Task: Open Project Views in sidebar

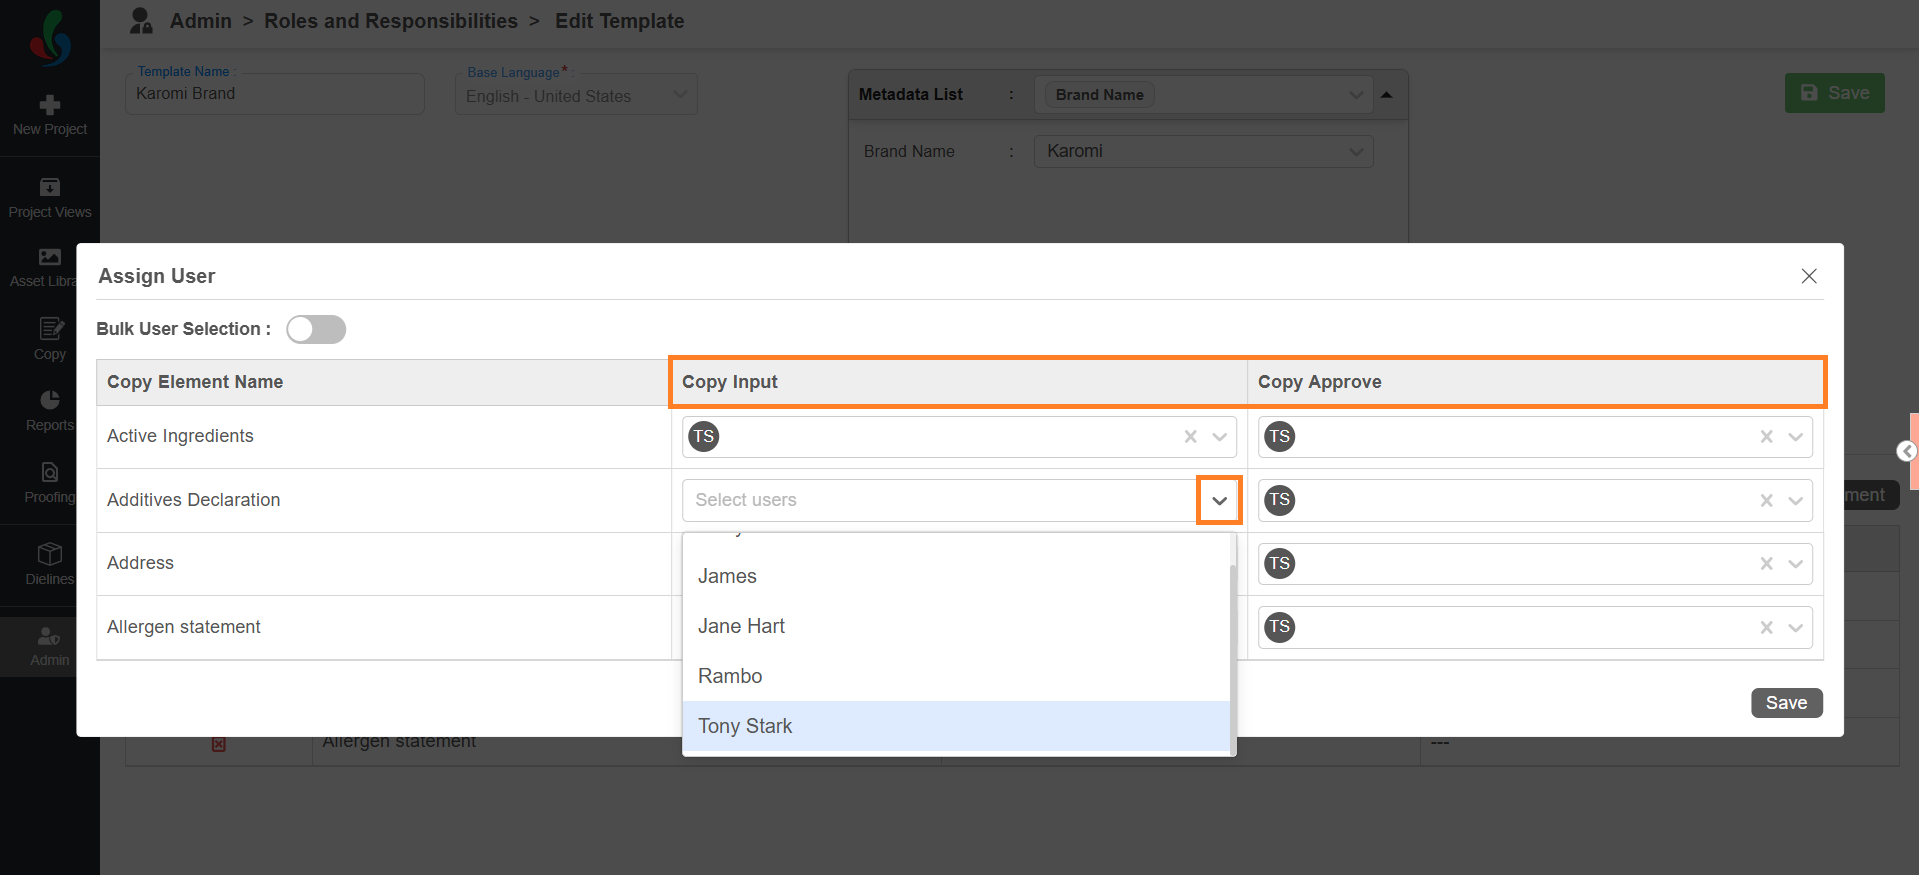Action: [x=50, y=187]
